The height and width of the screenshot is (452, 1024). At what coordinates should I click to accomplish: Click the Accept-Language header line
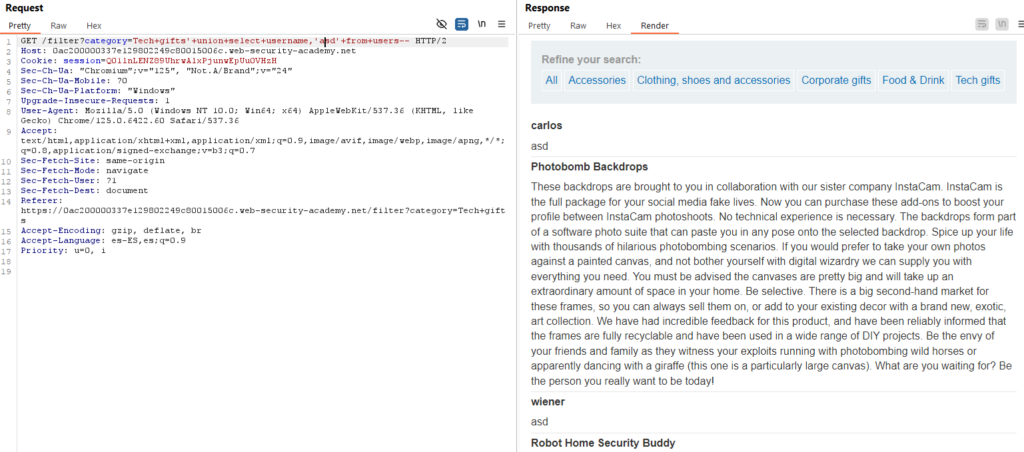pos(103,240)
